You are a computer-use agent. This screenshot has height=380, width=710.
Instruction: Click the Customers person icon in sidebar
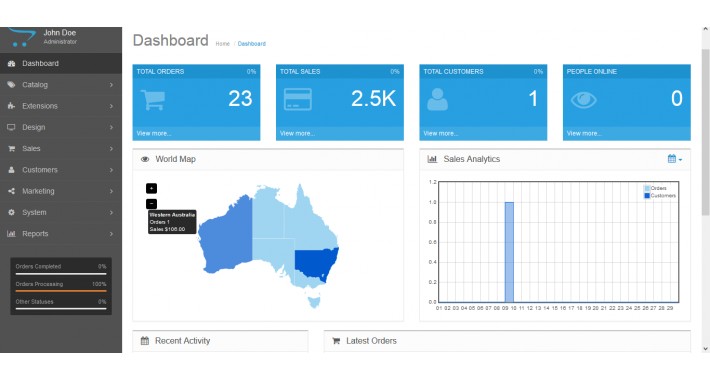point(11,170)
